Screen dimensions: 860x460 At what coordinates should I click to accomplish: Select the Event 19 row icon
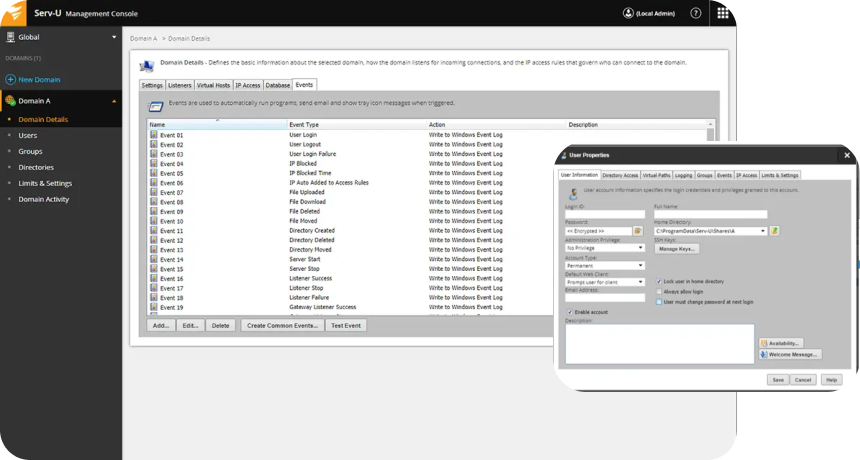(154, 307)
